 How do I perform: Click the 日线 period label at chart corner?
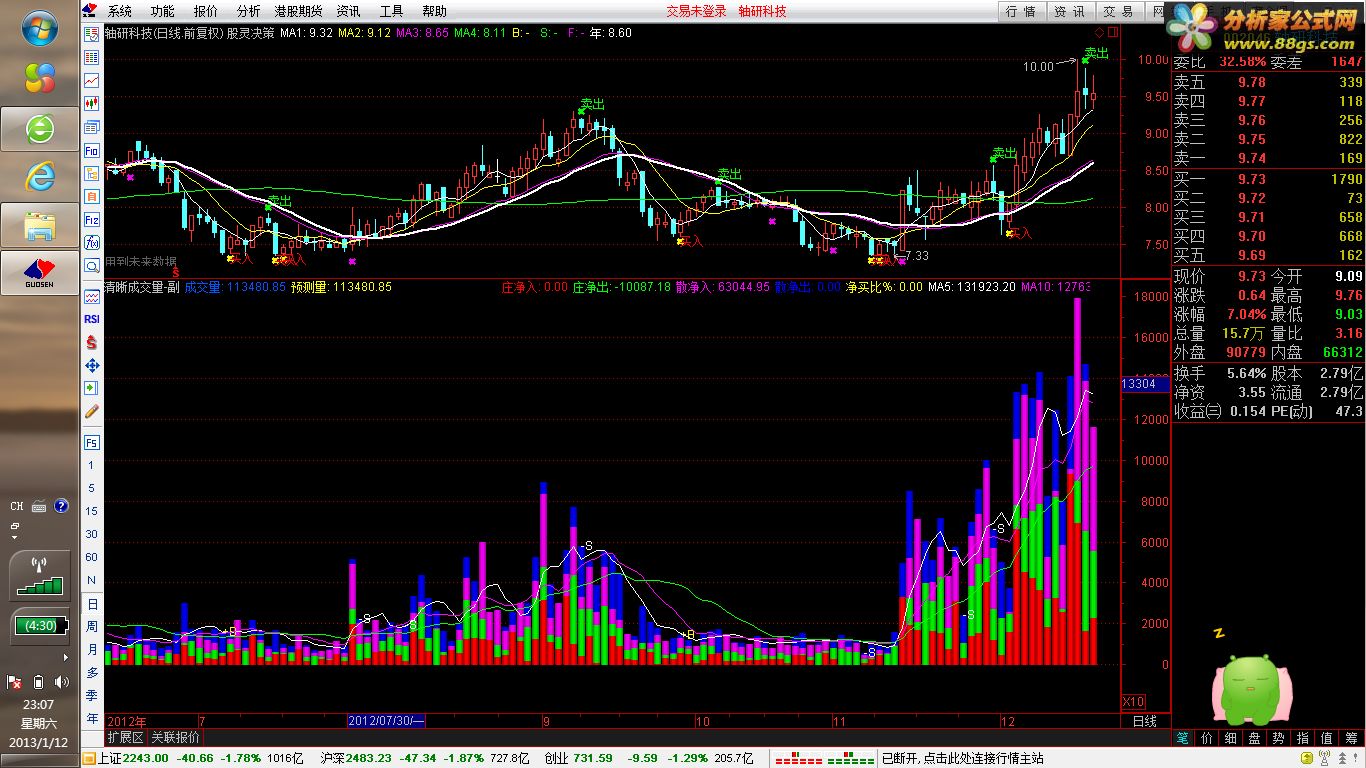[x=1144, y=720]
